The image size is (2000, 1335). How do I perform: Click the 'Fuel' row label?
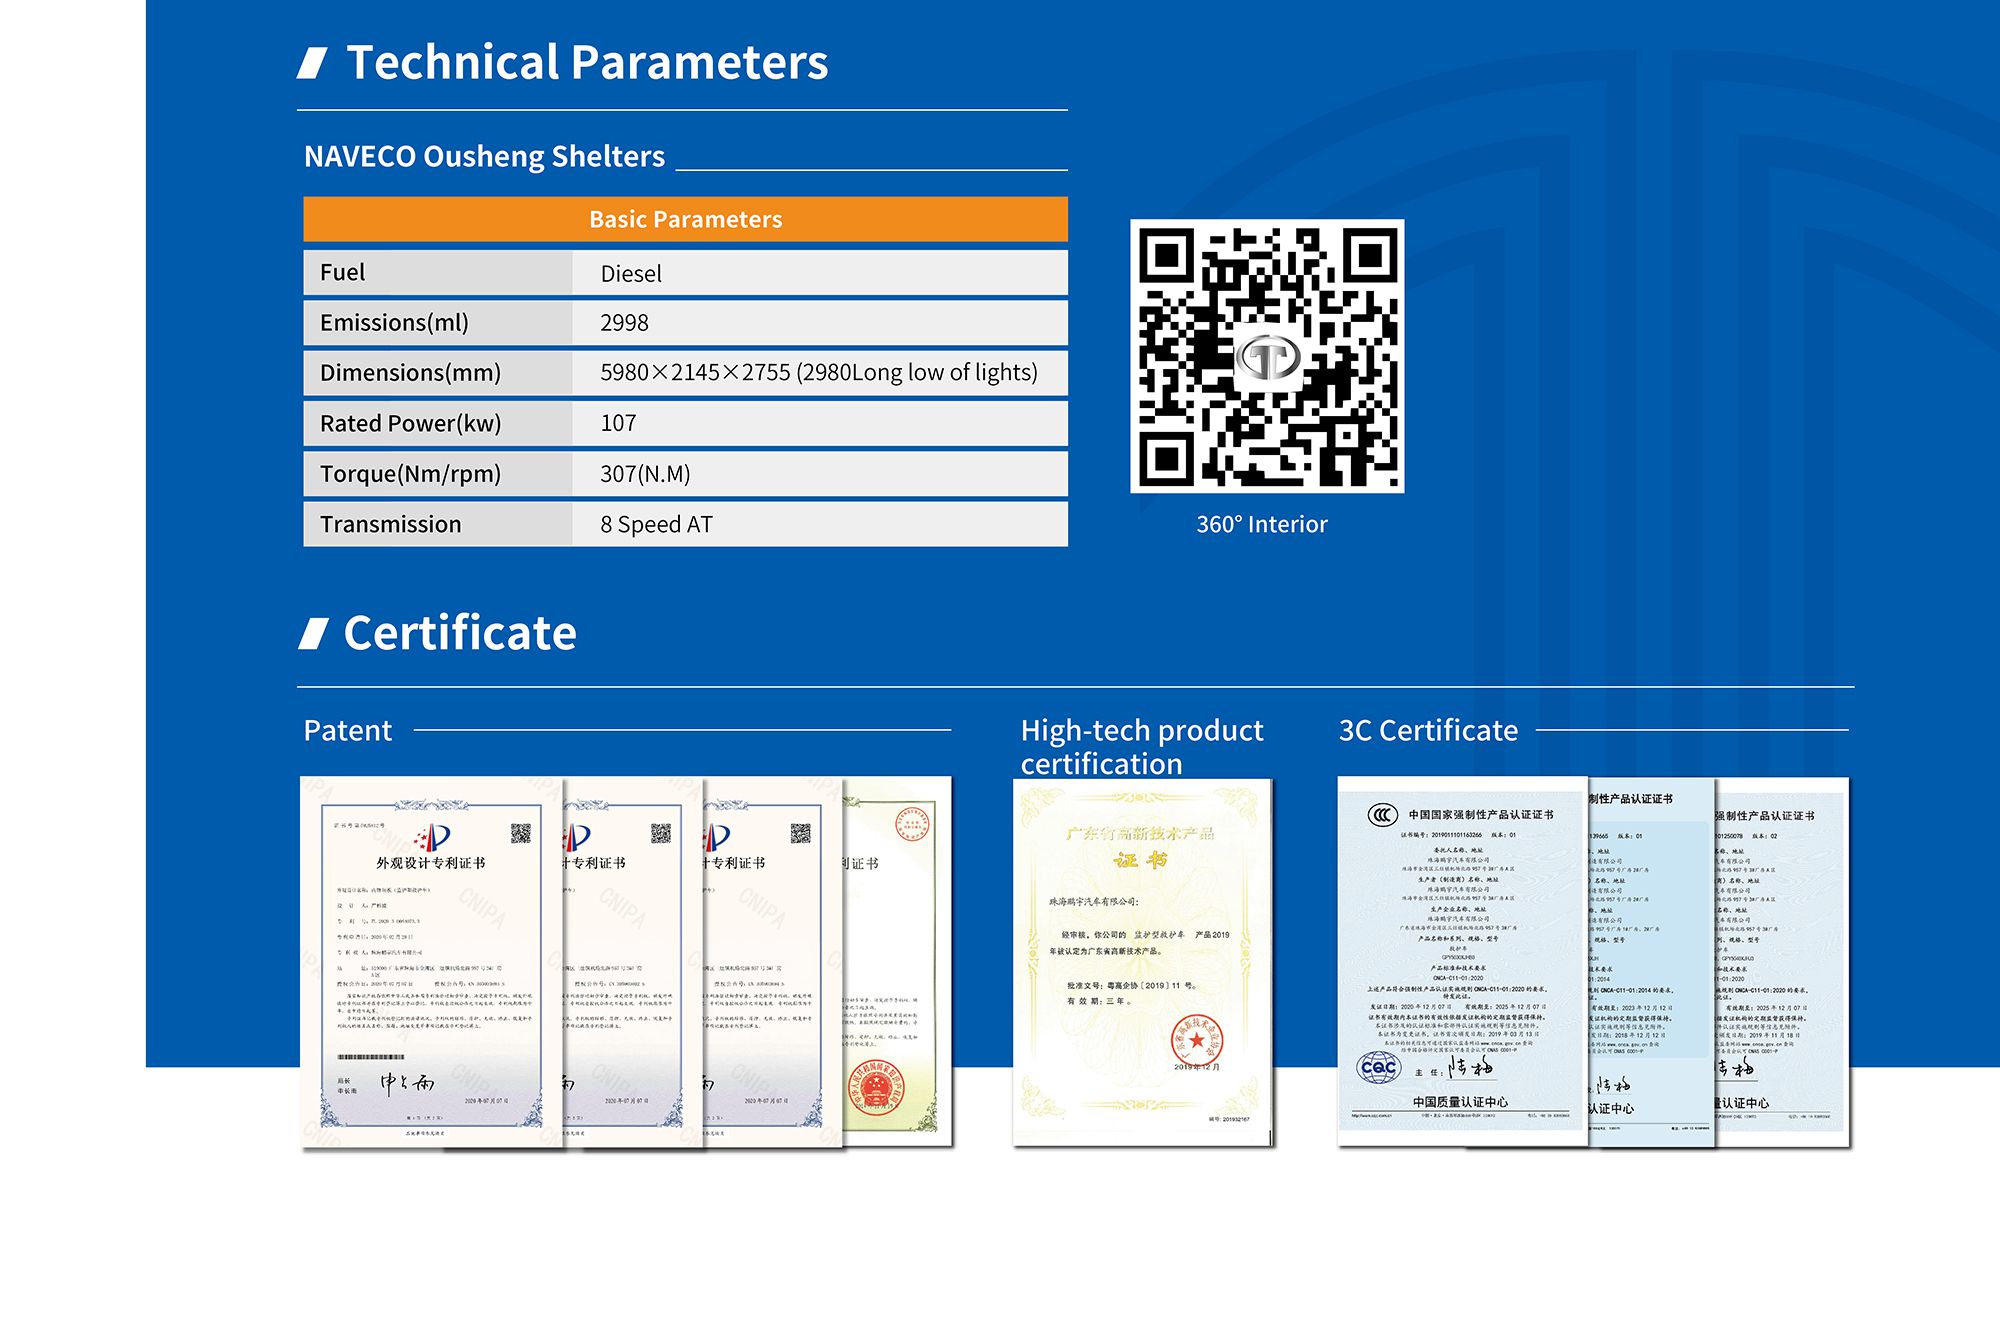pos(342,272)
